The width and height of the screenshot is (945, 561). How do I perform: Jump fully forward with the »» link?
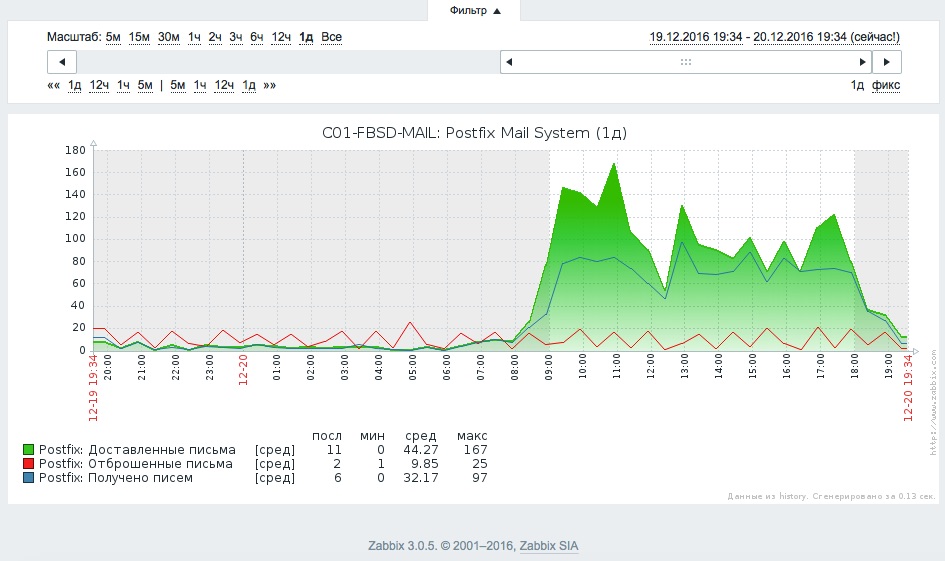pyautogui.click(x=269, y=85)
